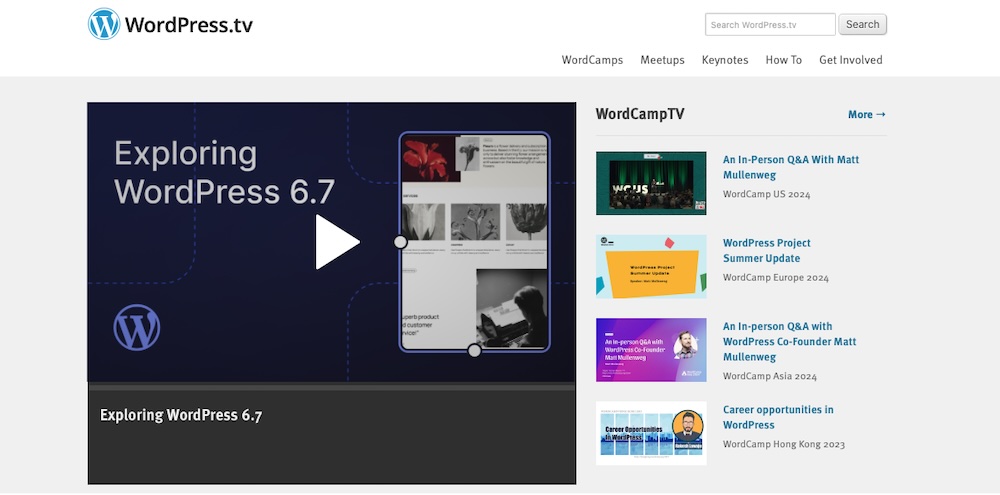Screen dimensions: 1000x495
Task: Click the Search WordPress.tv input field
Action: pyautogui.click(x=770, y=24)
